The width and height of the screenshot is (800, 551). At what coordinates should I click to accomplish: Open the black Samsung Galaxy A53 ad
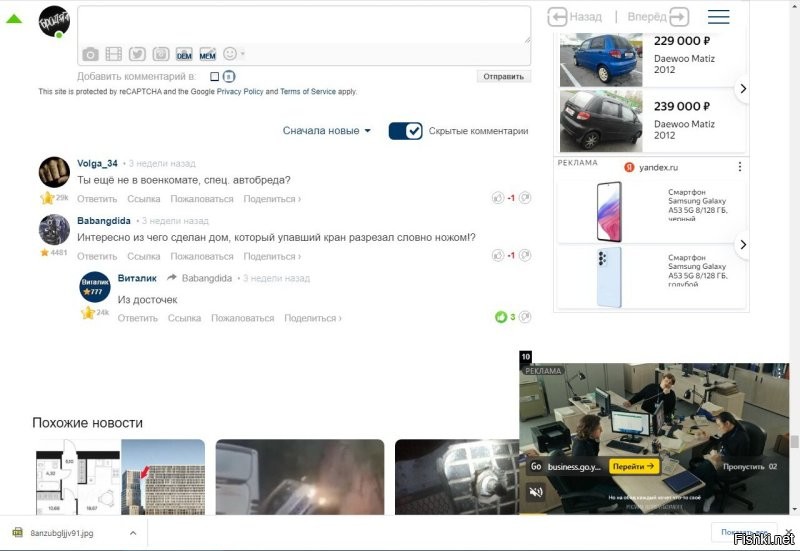pyautogui.click(x=652, y=211)
